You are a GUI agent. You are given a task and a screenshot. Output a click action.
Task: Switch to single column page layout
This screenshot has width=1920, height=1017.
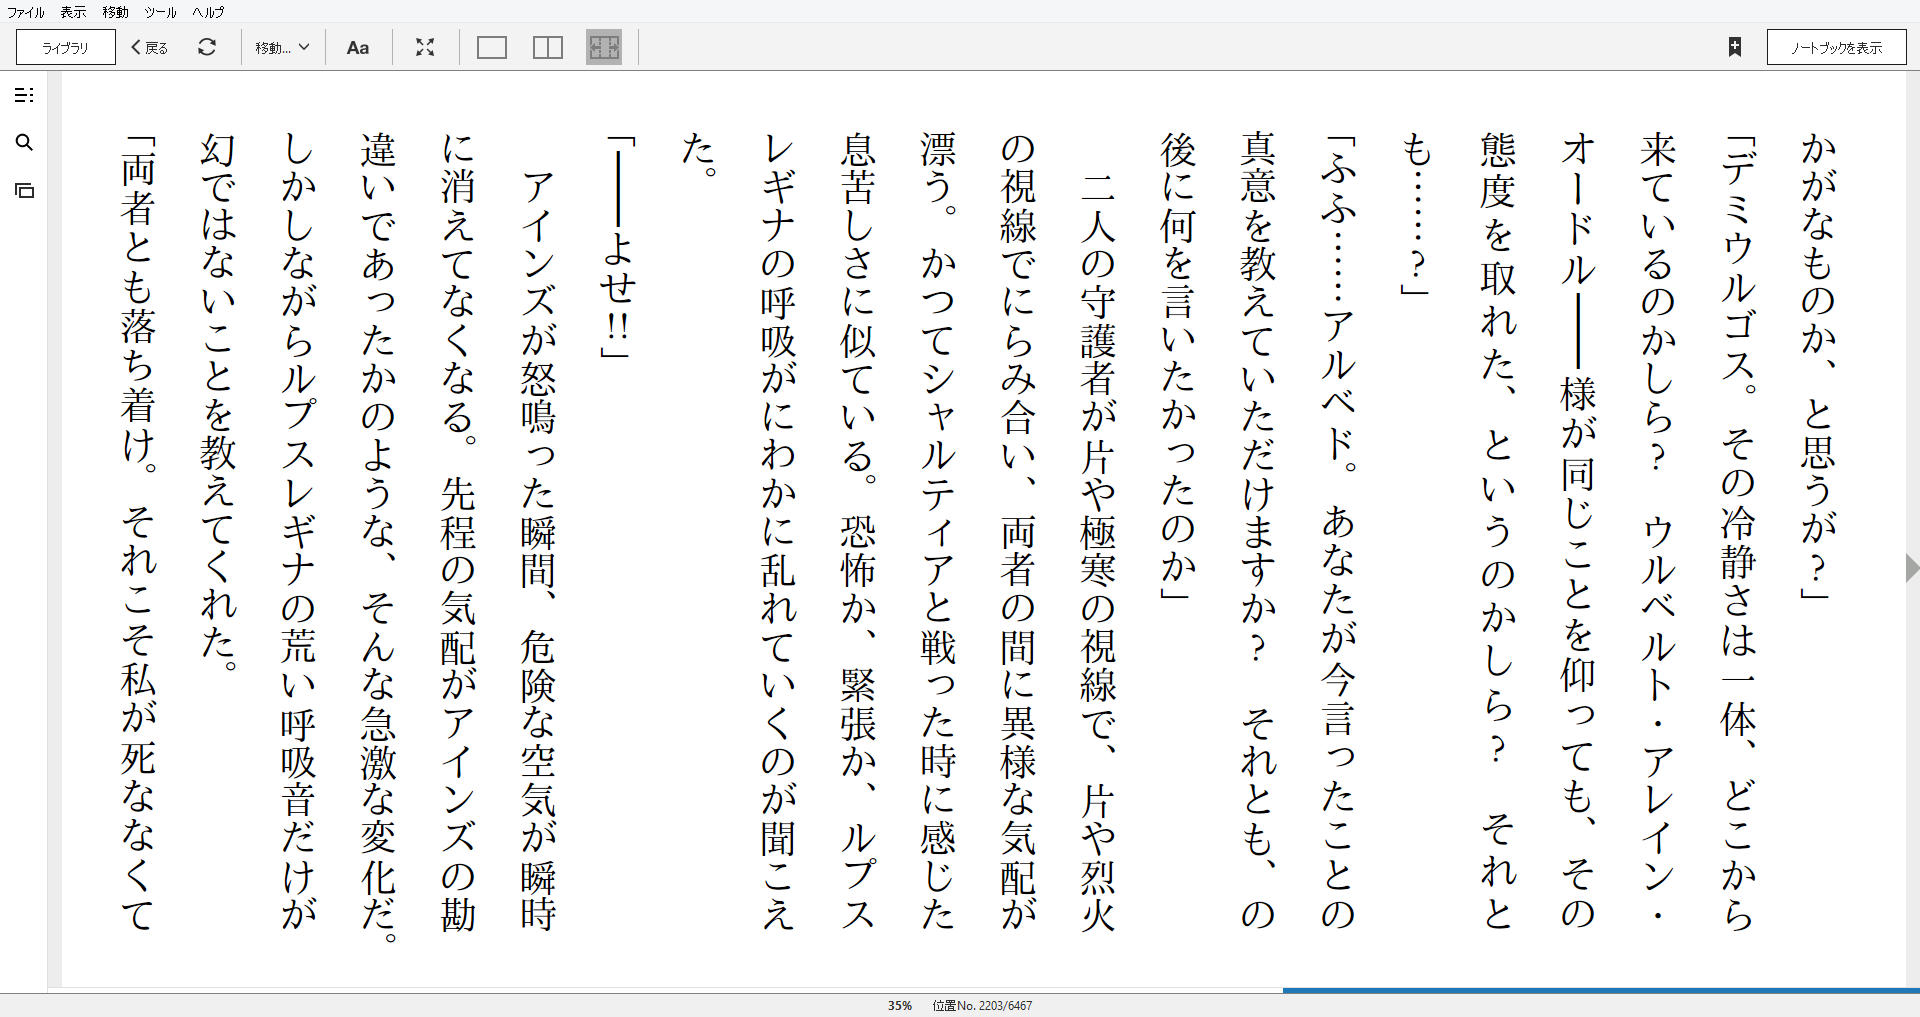pyautogui.click(x=491, y=47)
